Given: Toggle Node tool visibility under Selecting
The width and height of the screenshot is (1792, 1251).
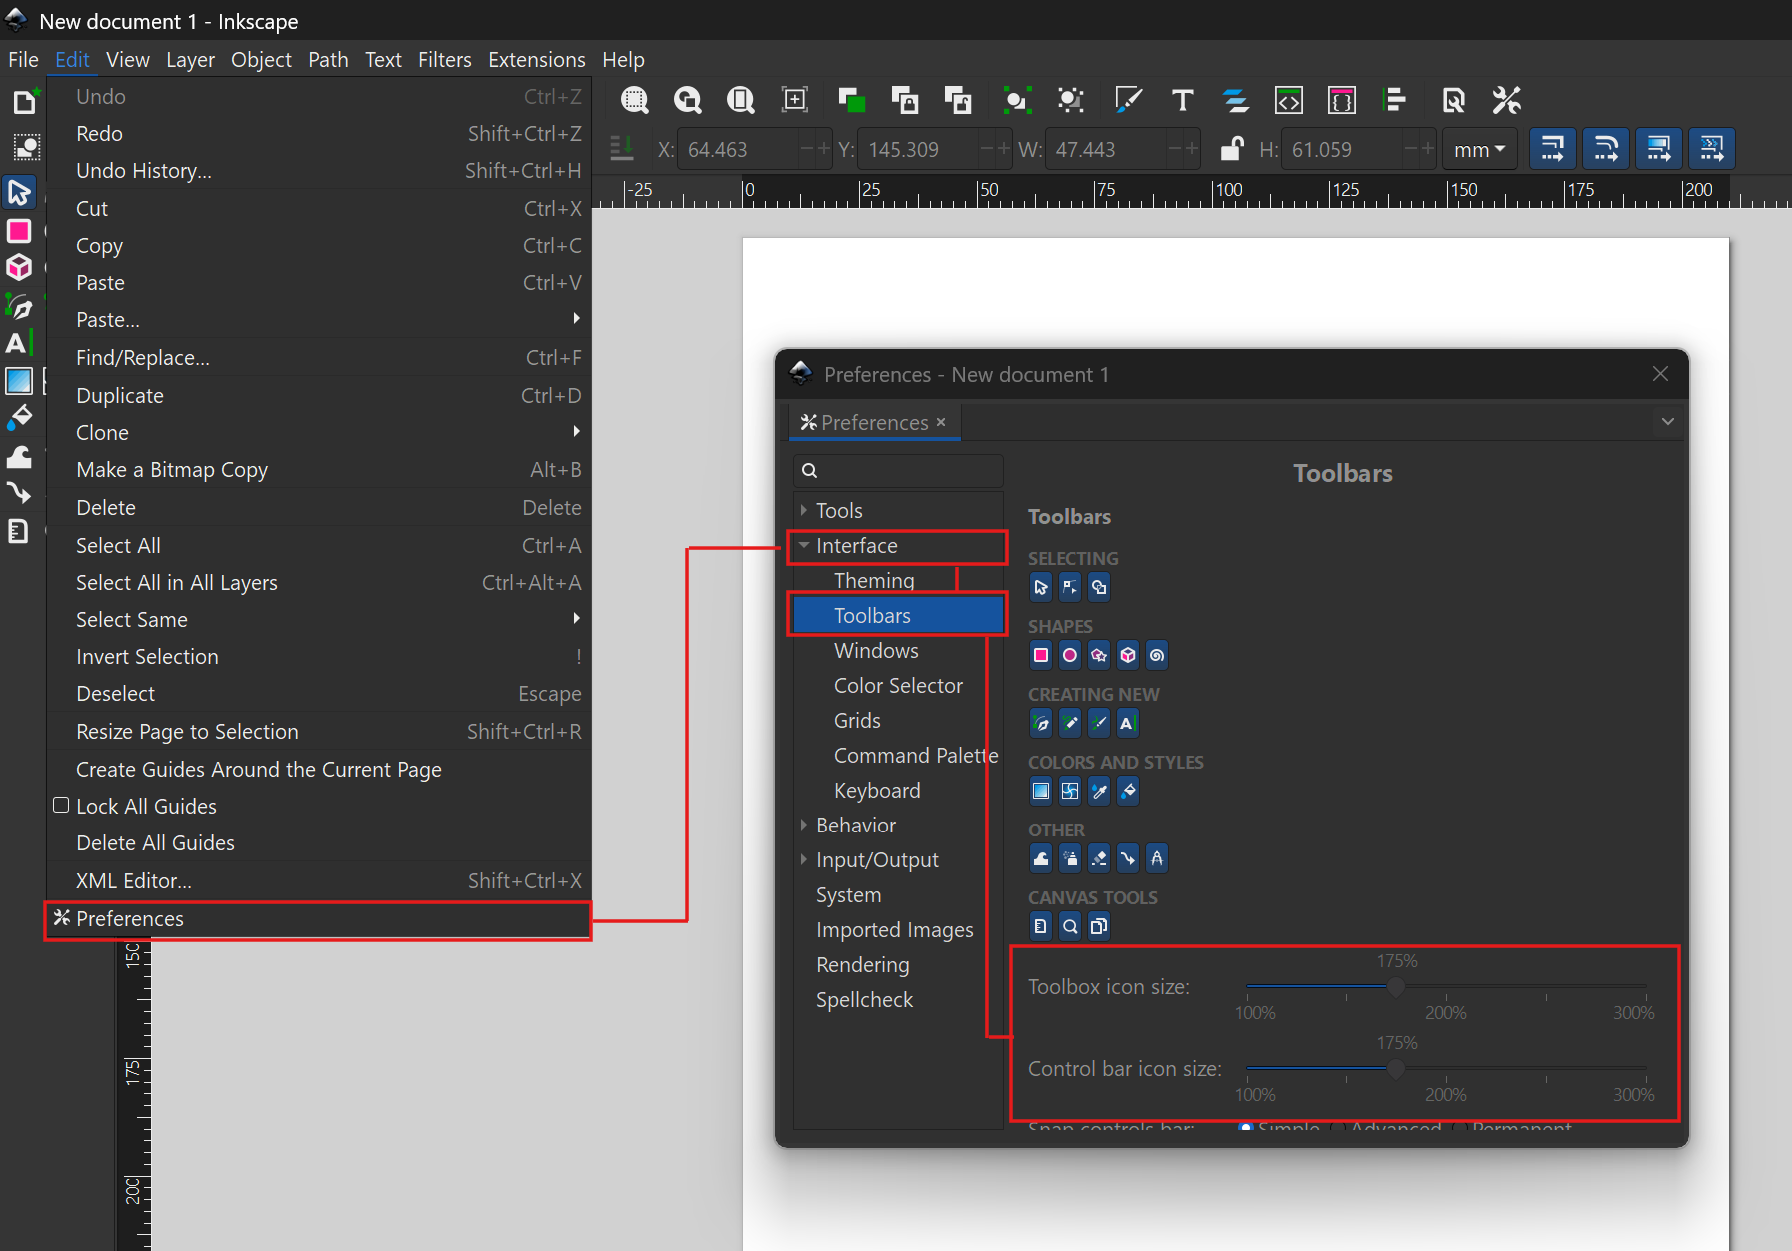Looking at the screenshot, I should (x=1070, y=587).
